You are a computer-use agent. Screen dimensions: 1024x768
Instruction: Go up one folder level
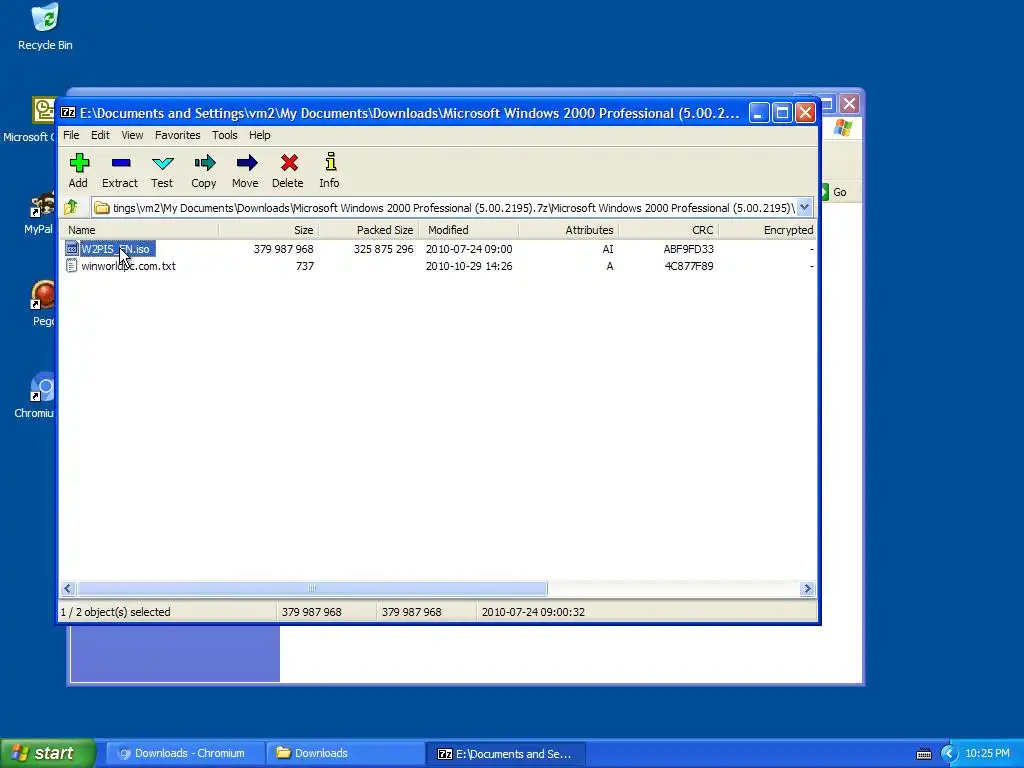pos(71,208)
